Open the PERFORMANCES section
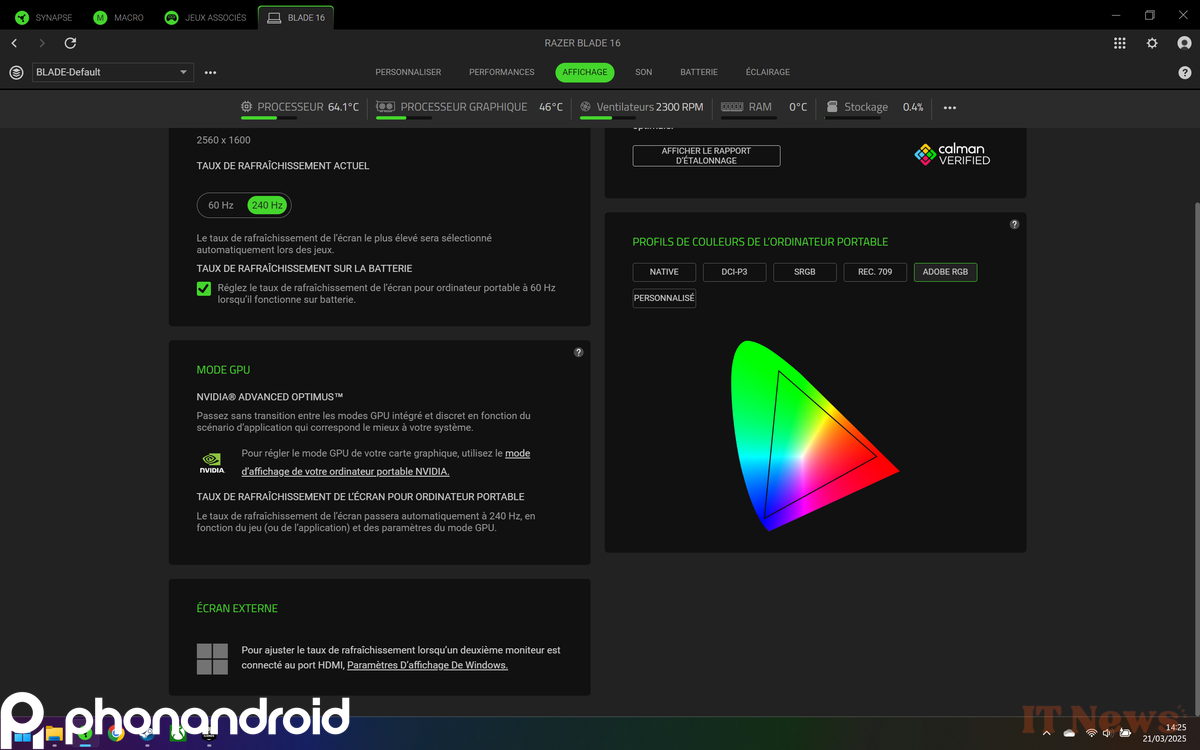Screen dimensions: 1200x750 click(502, 72)
